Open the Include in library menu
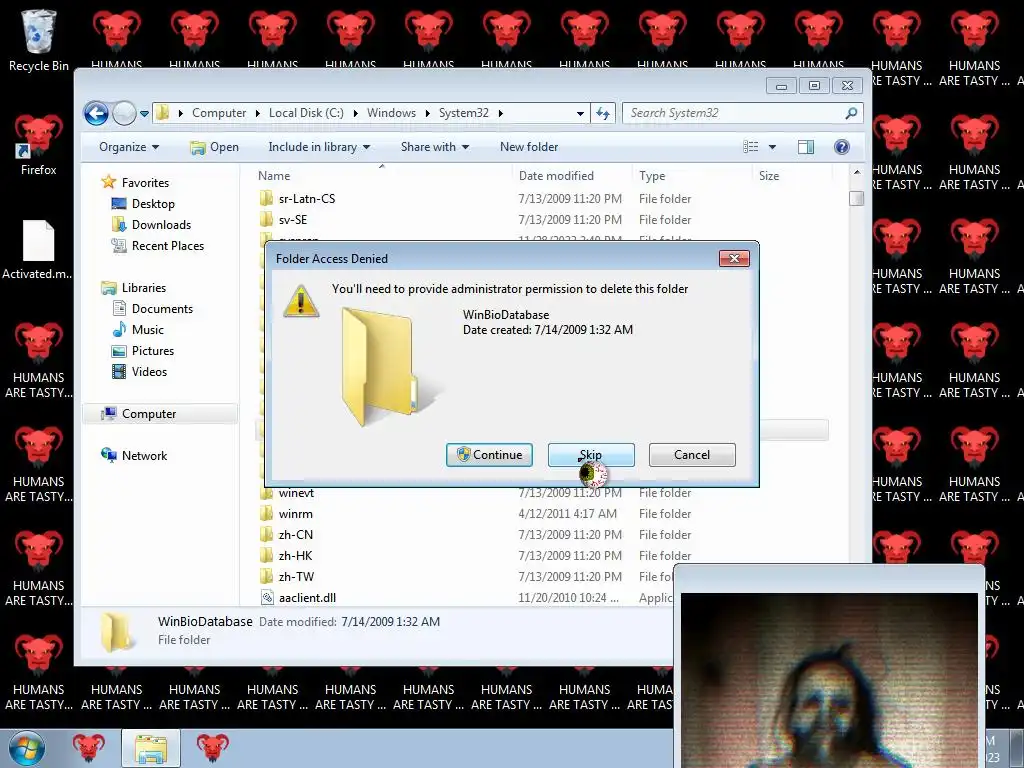 click(319, 147)
